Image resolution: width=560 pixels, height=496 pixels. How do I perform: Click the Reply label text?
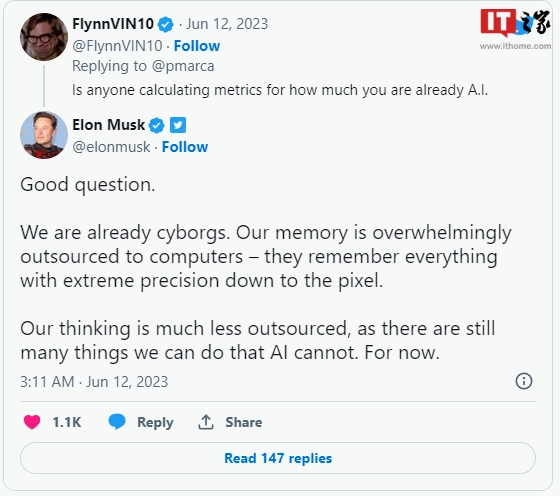tap(155, 422)
